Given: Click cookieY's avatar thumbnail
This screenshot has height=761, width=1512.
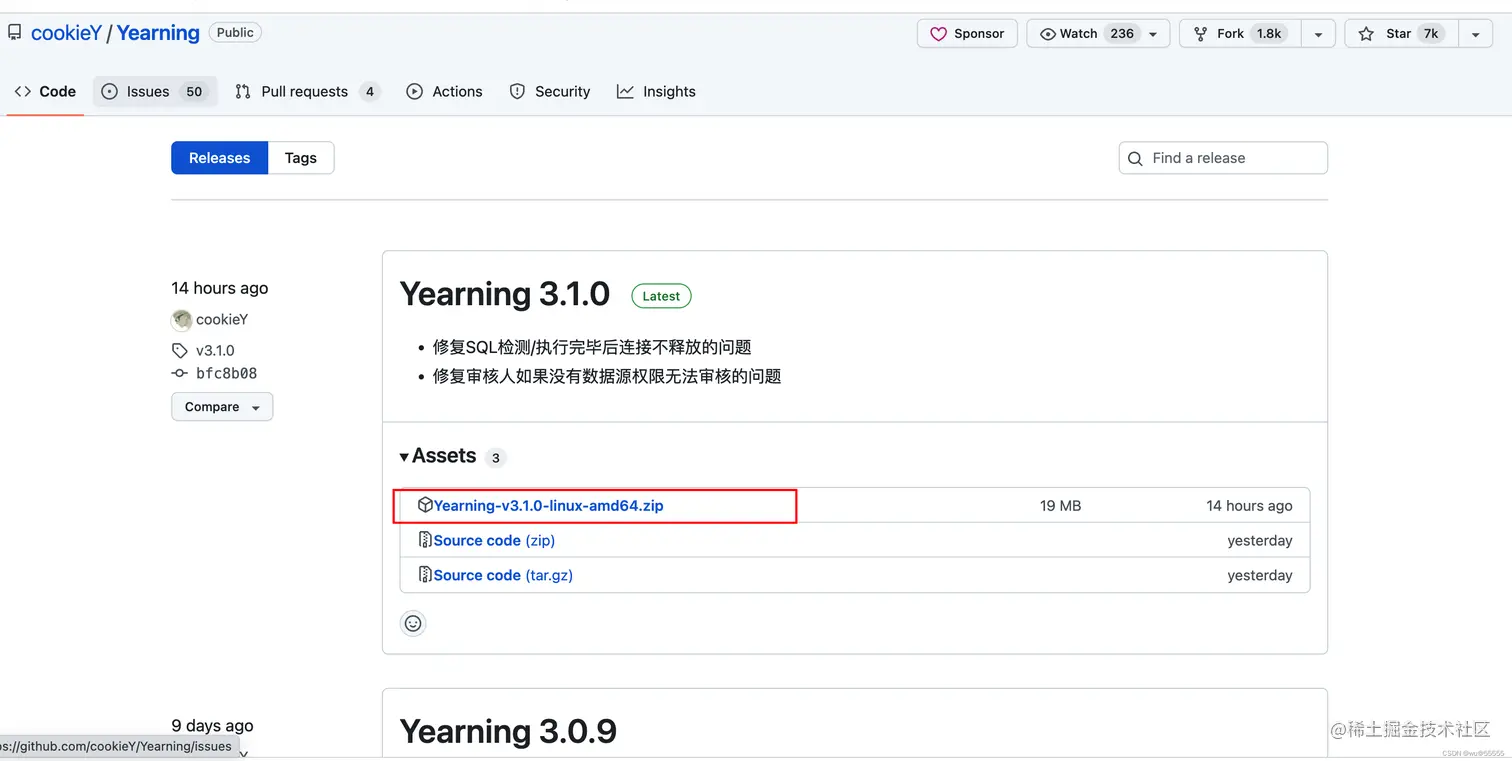Looking at the screenshot, I should [x=181, y=320].
